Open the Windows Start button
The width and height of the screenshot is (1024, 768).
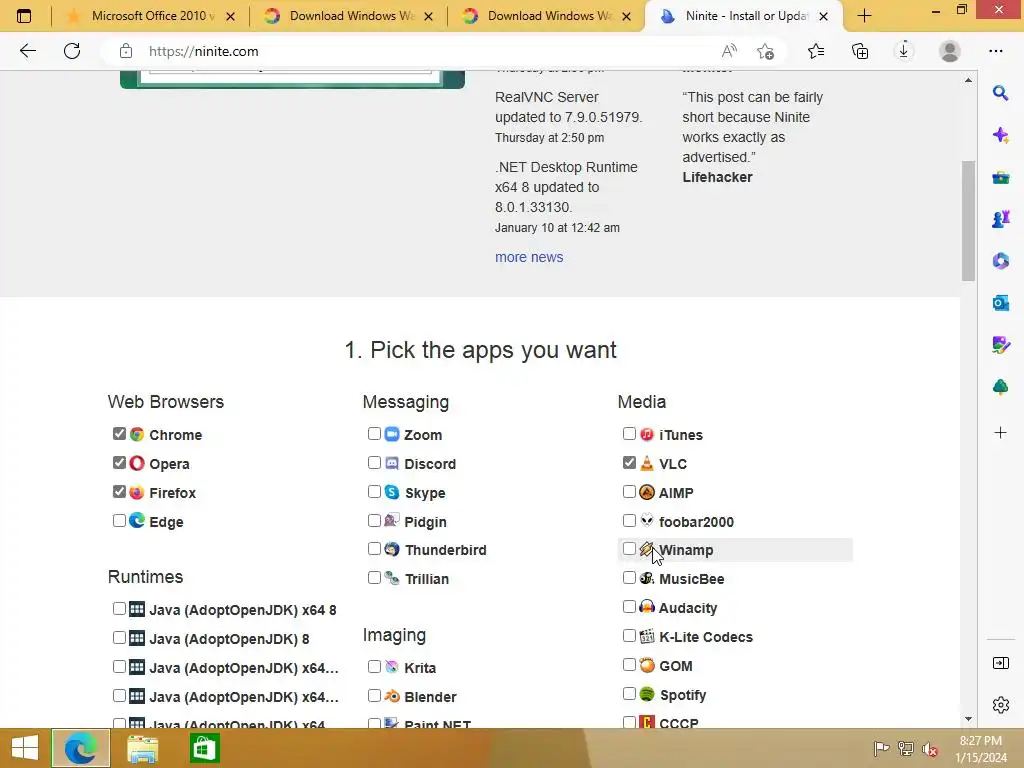[25, 748]
